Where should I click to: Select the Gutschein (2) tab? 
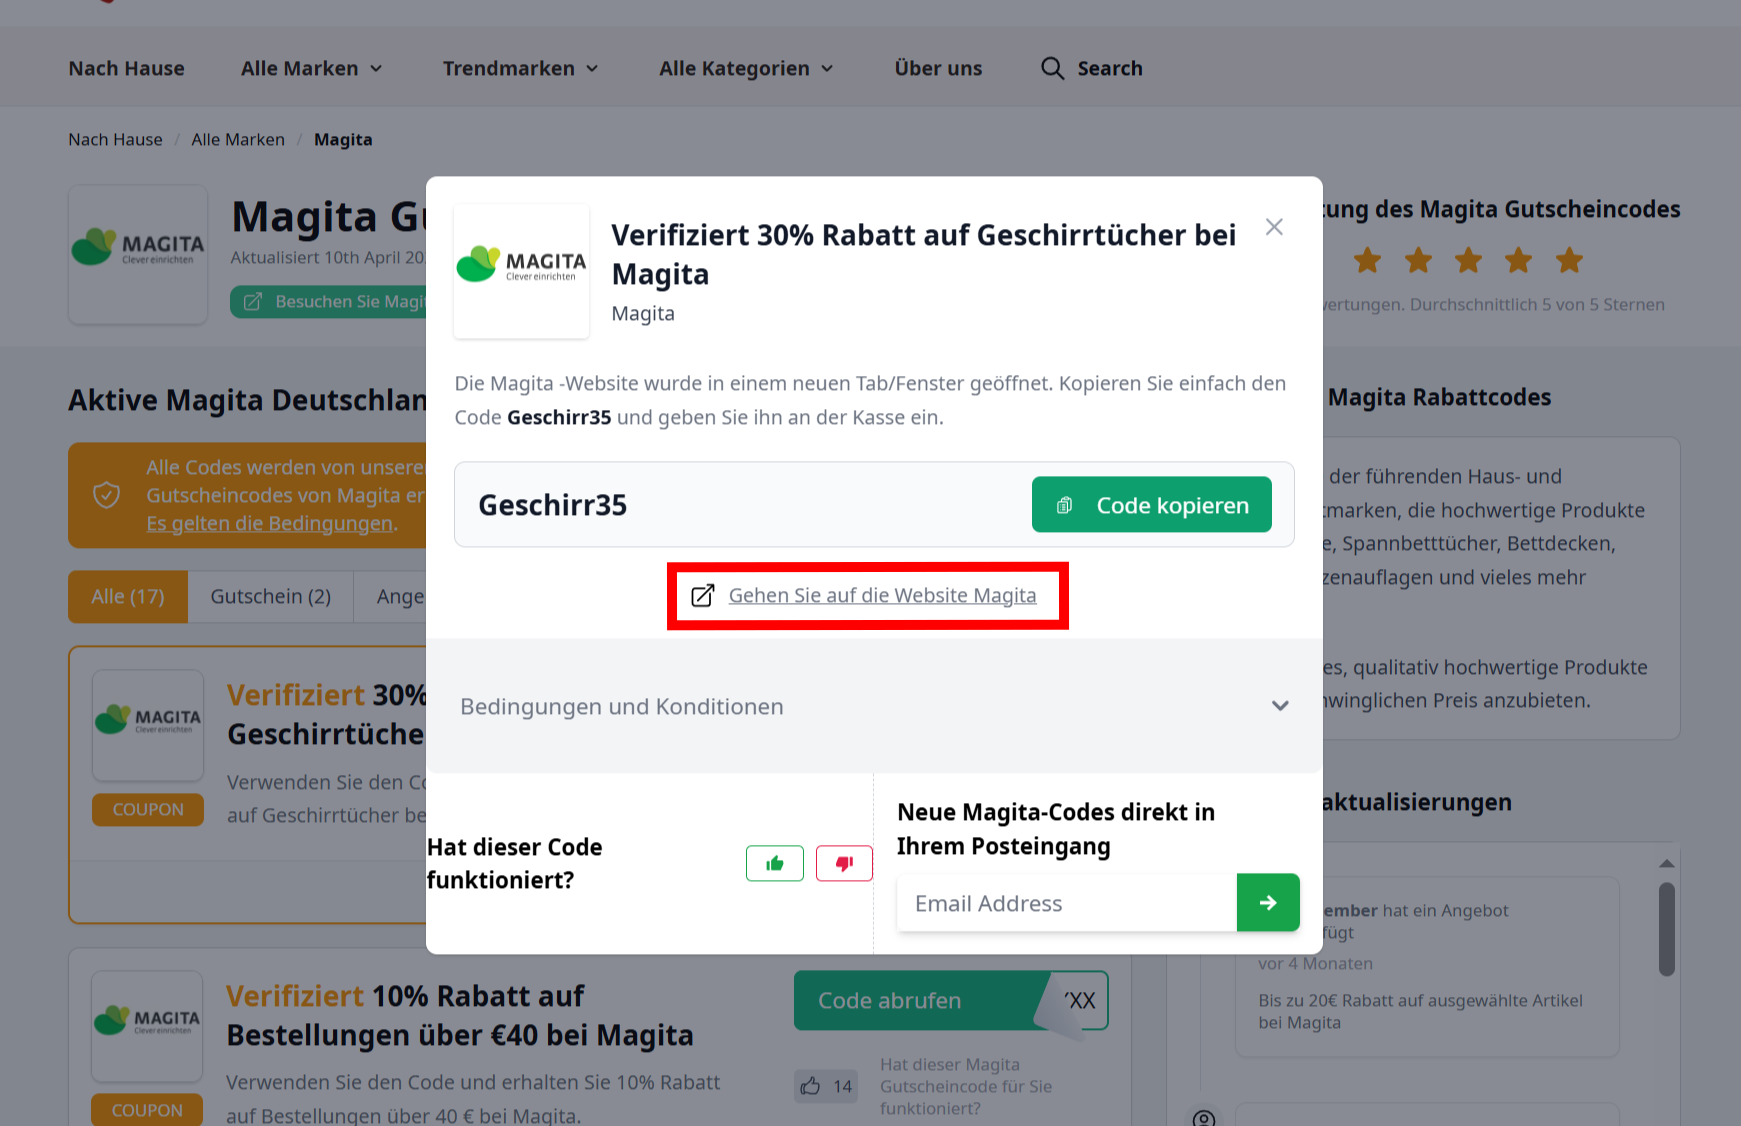[270, 597]
